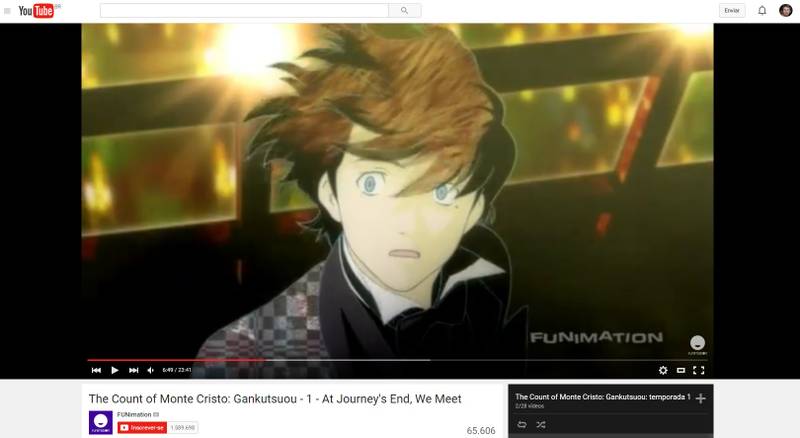Screen dimensions: 800x438
Task: Open the user account avatar menu
Action: tap(786, 10)
